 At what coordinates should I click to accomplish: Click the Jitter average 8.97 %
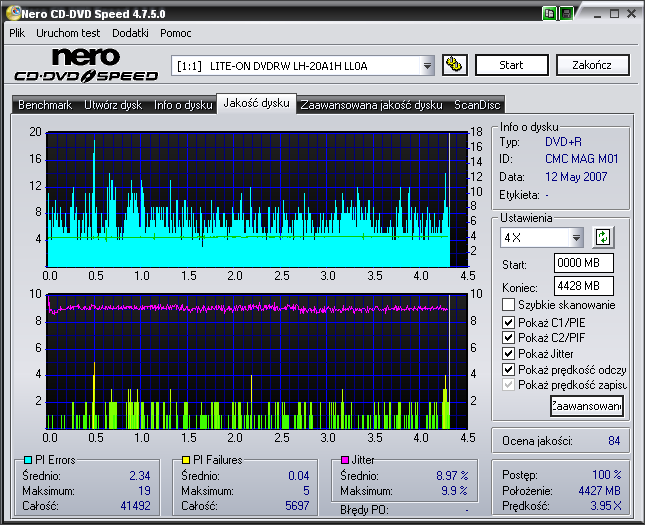tap(452, 476)
